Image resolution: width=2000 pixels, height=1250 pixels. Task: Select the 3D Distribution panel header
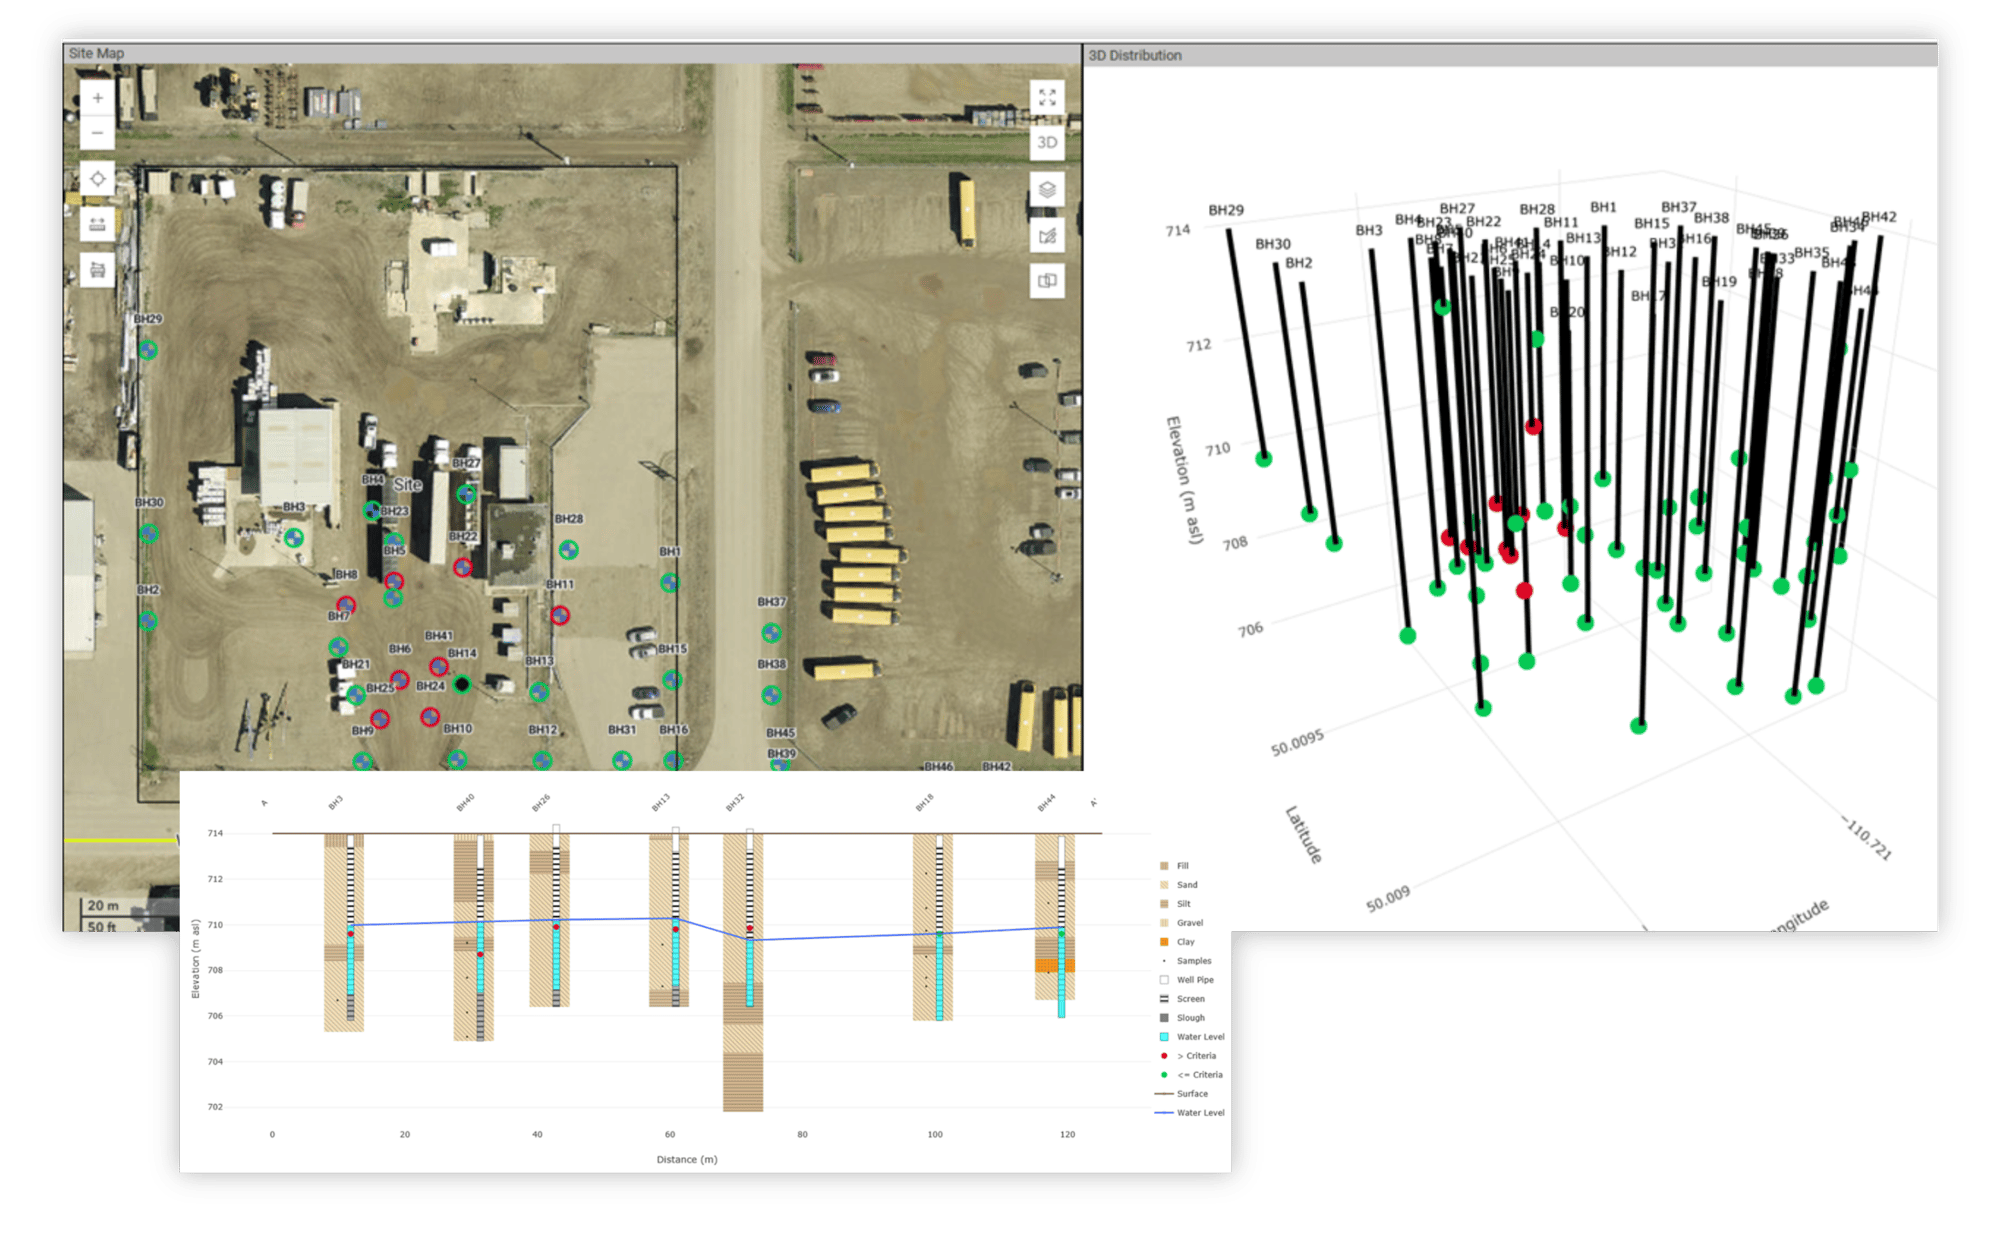tap(1135, 56)
